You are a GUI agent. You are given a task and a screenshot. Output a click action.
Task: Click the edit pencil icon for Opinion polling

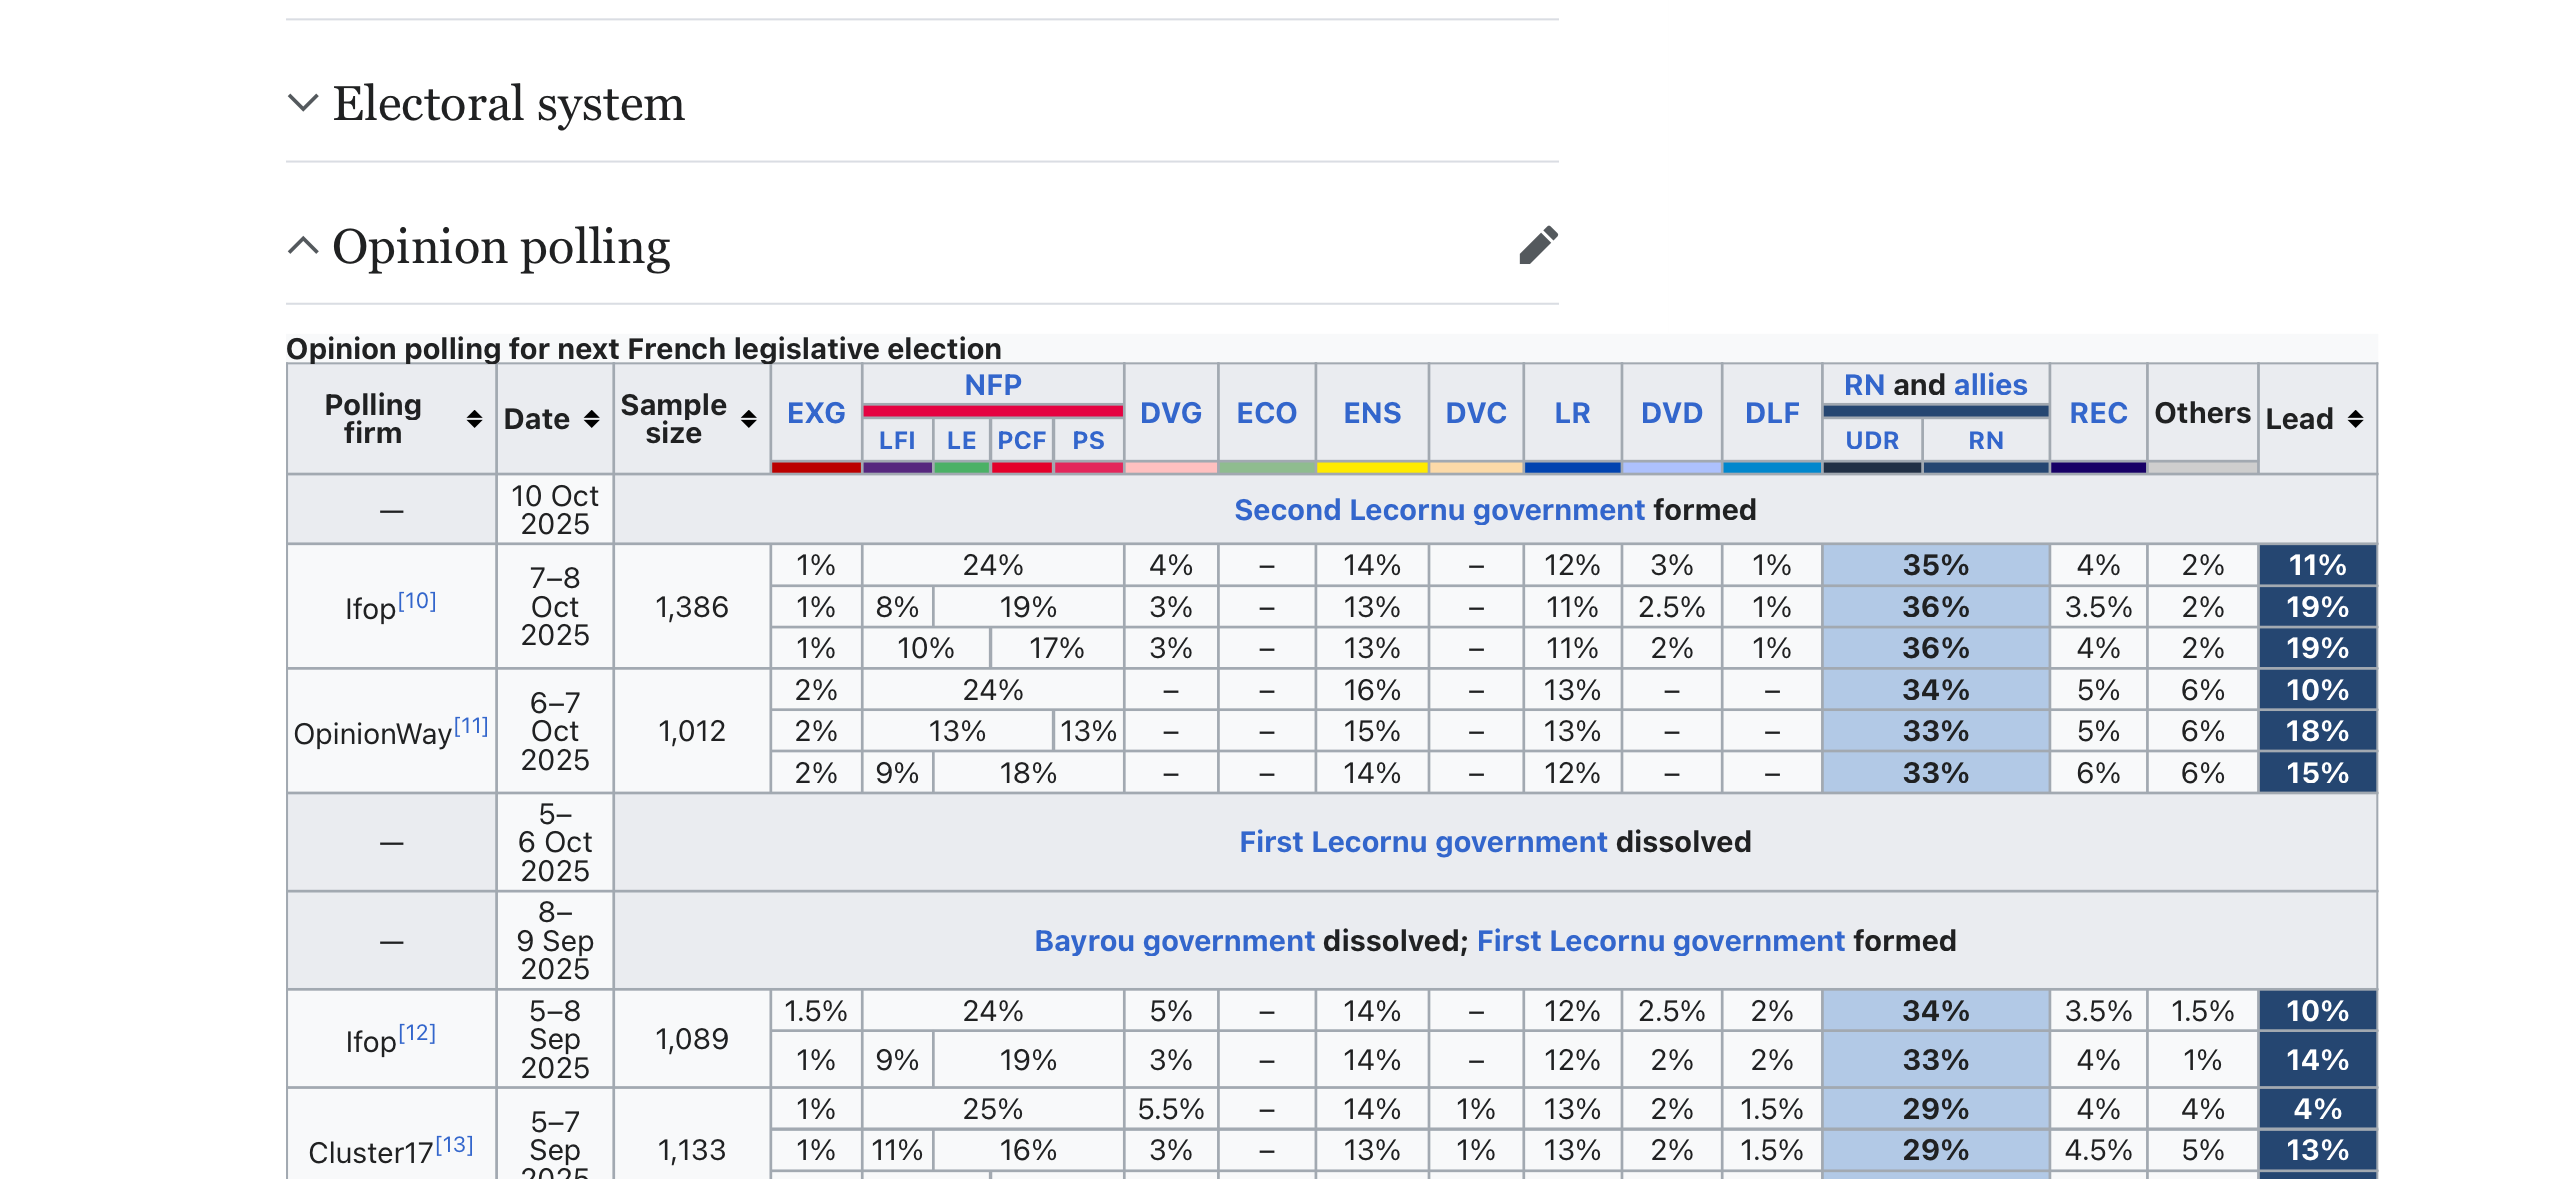[x=1537, y=245]
